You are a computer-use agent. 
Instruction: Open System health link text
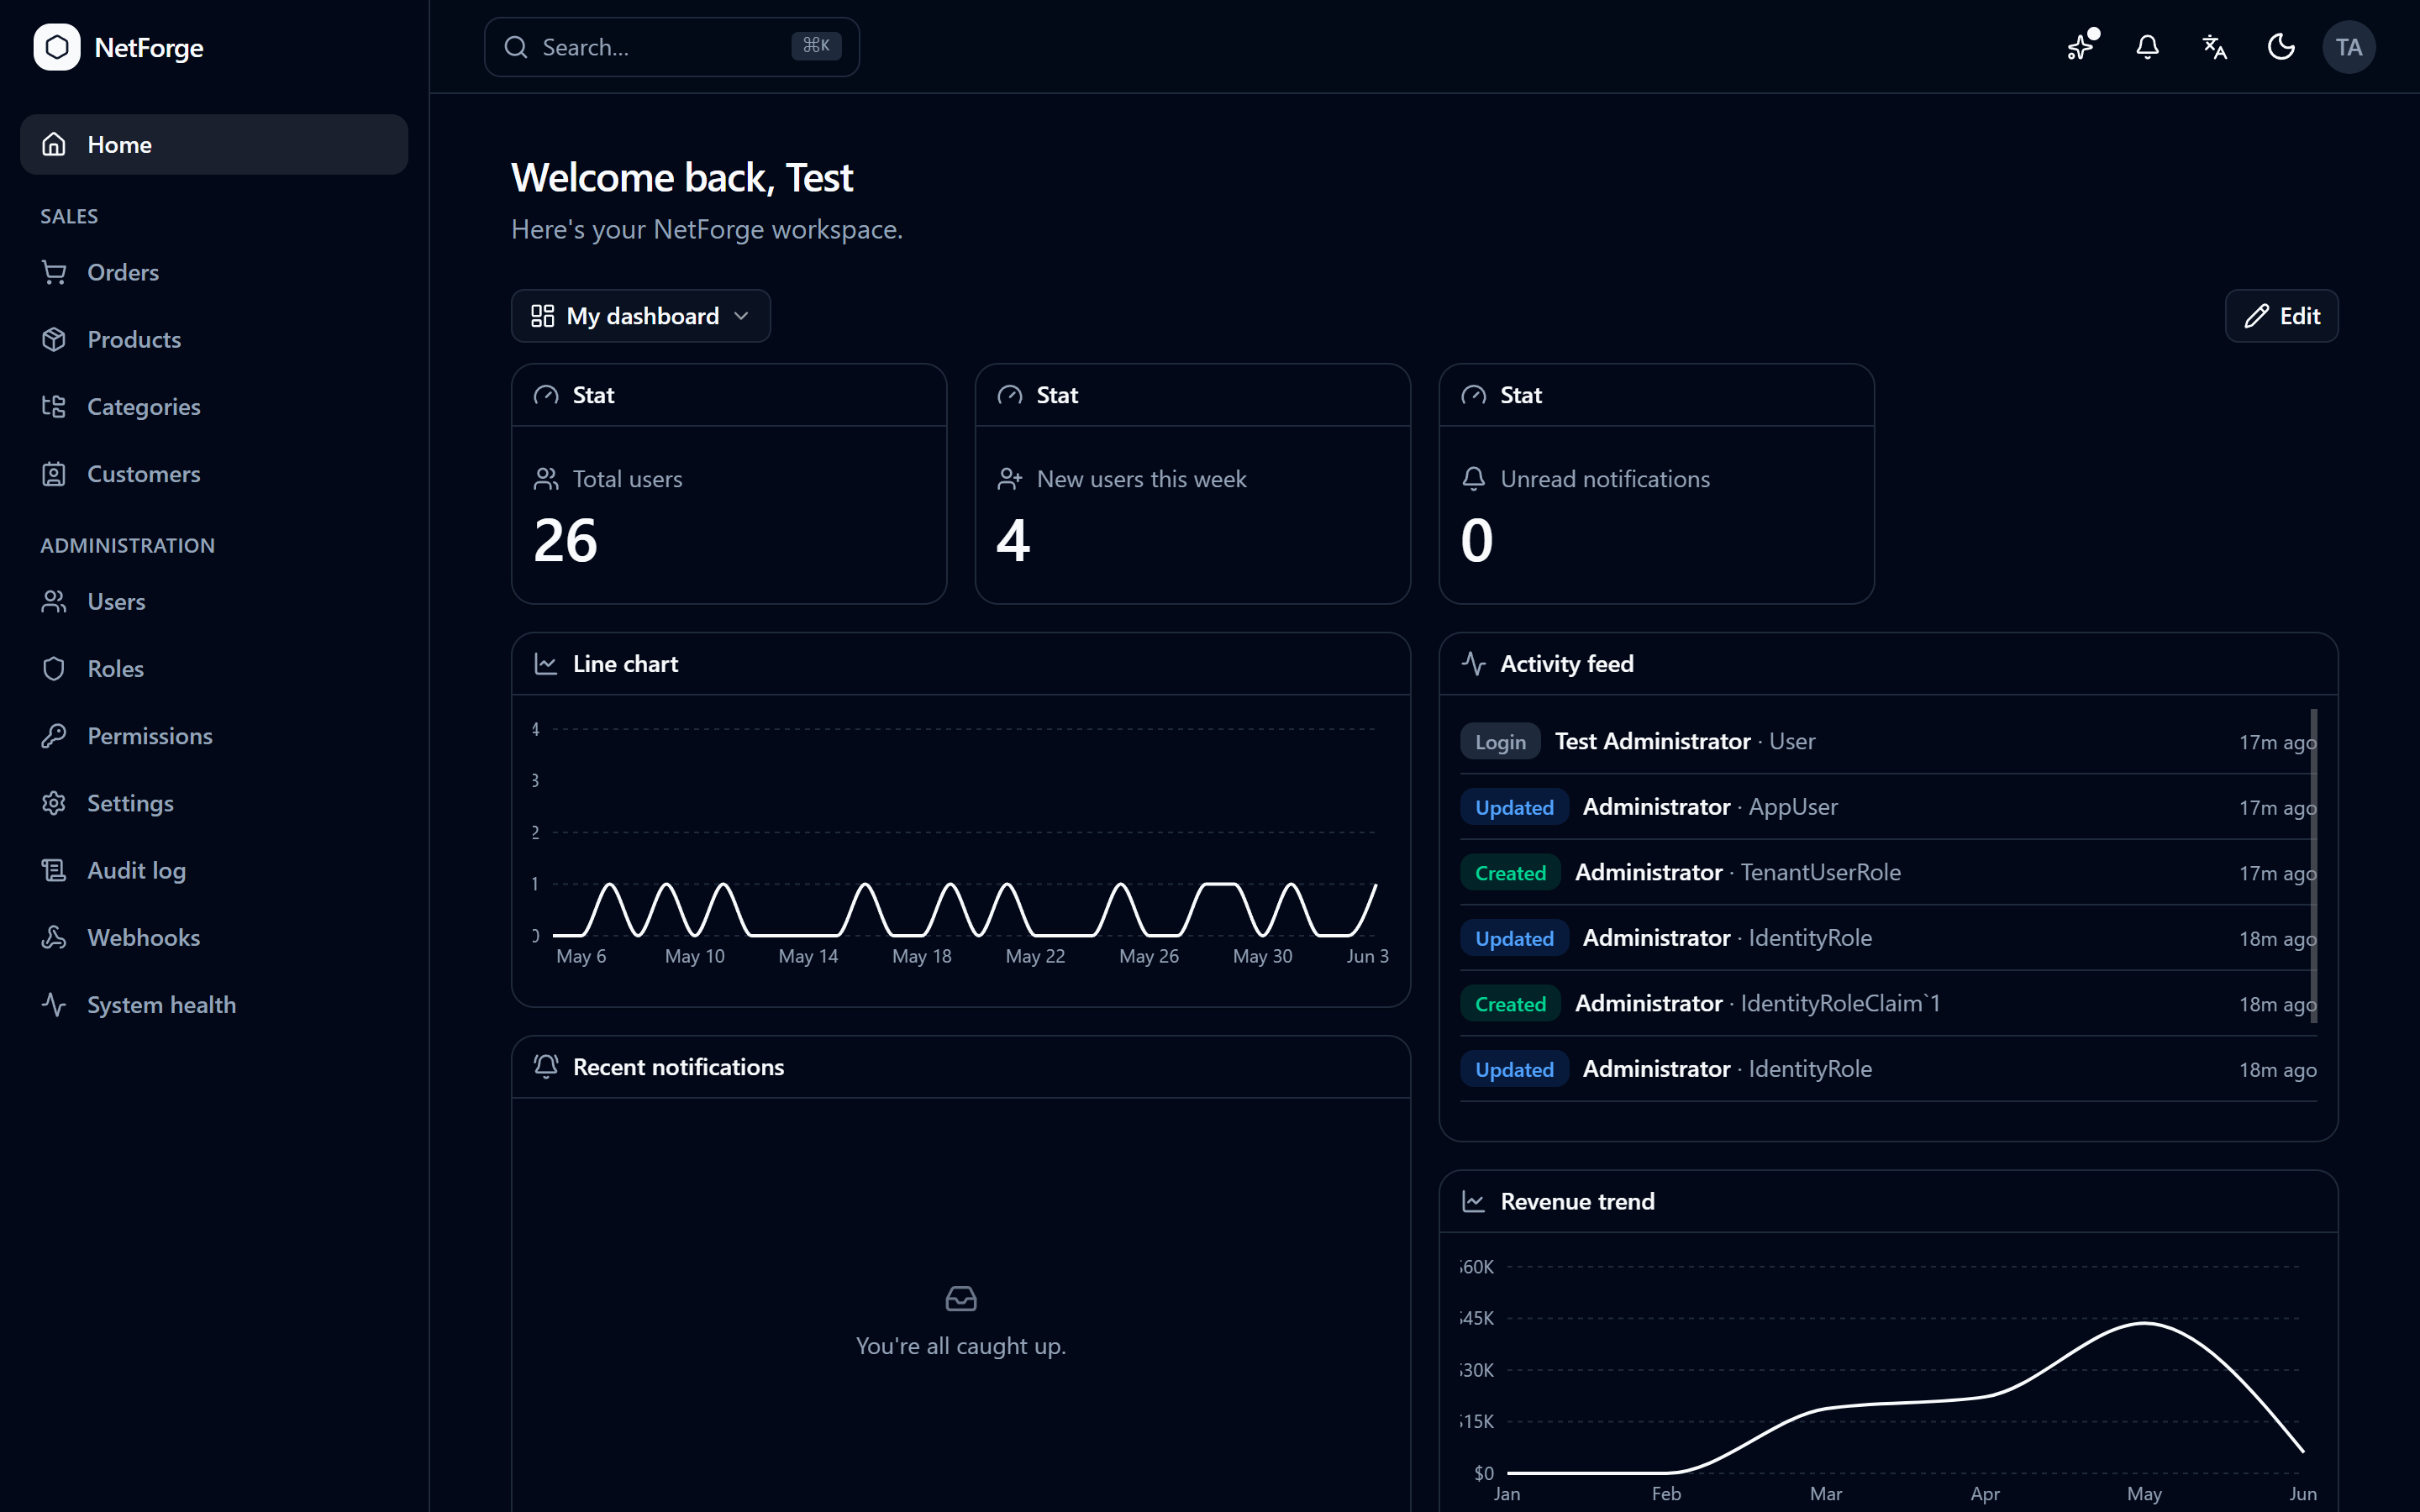click(x=162, y=1004)
